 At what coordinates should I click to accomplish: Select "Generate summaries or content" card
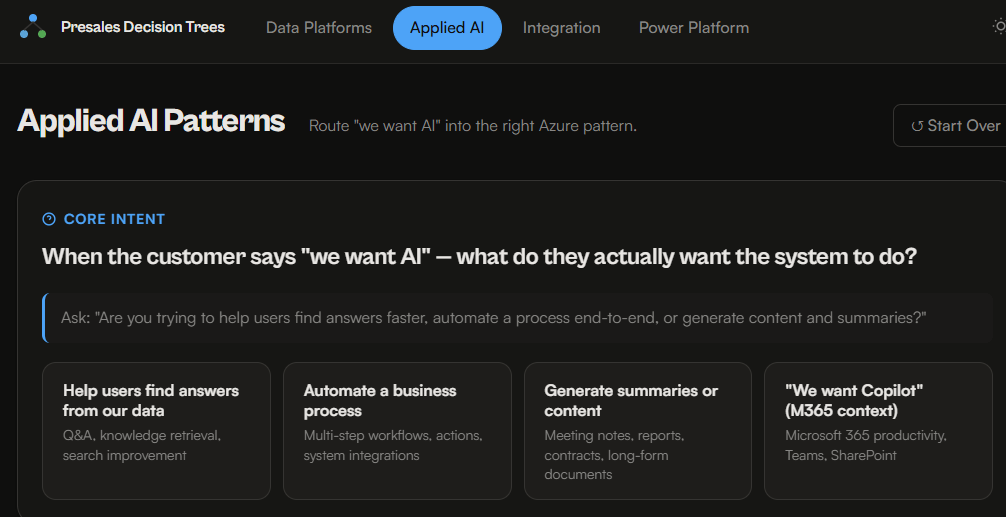pos(638,430)
